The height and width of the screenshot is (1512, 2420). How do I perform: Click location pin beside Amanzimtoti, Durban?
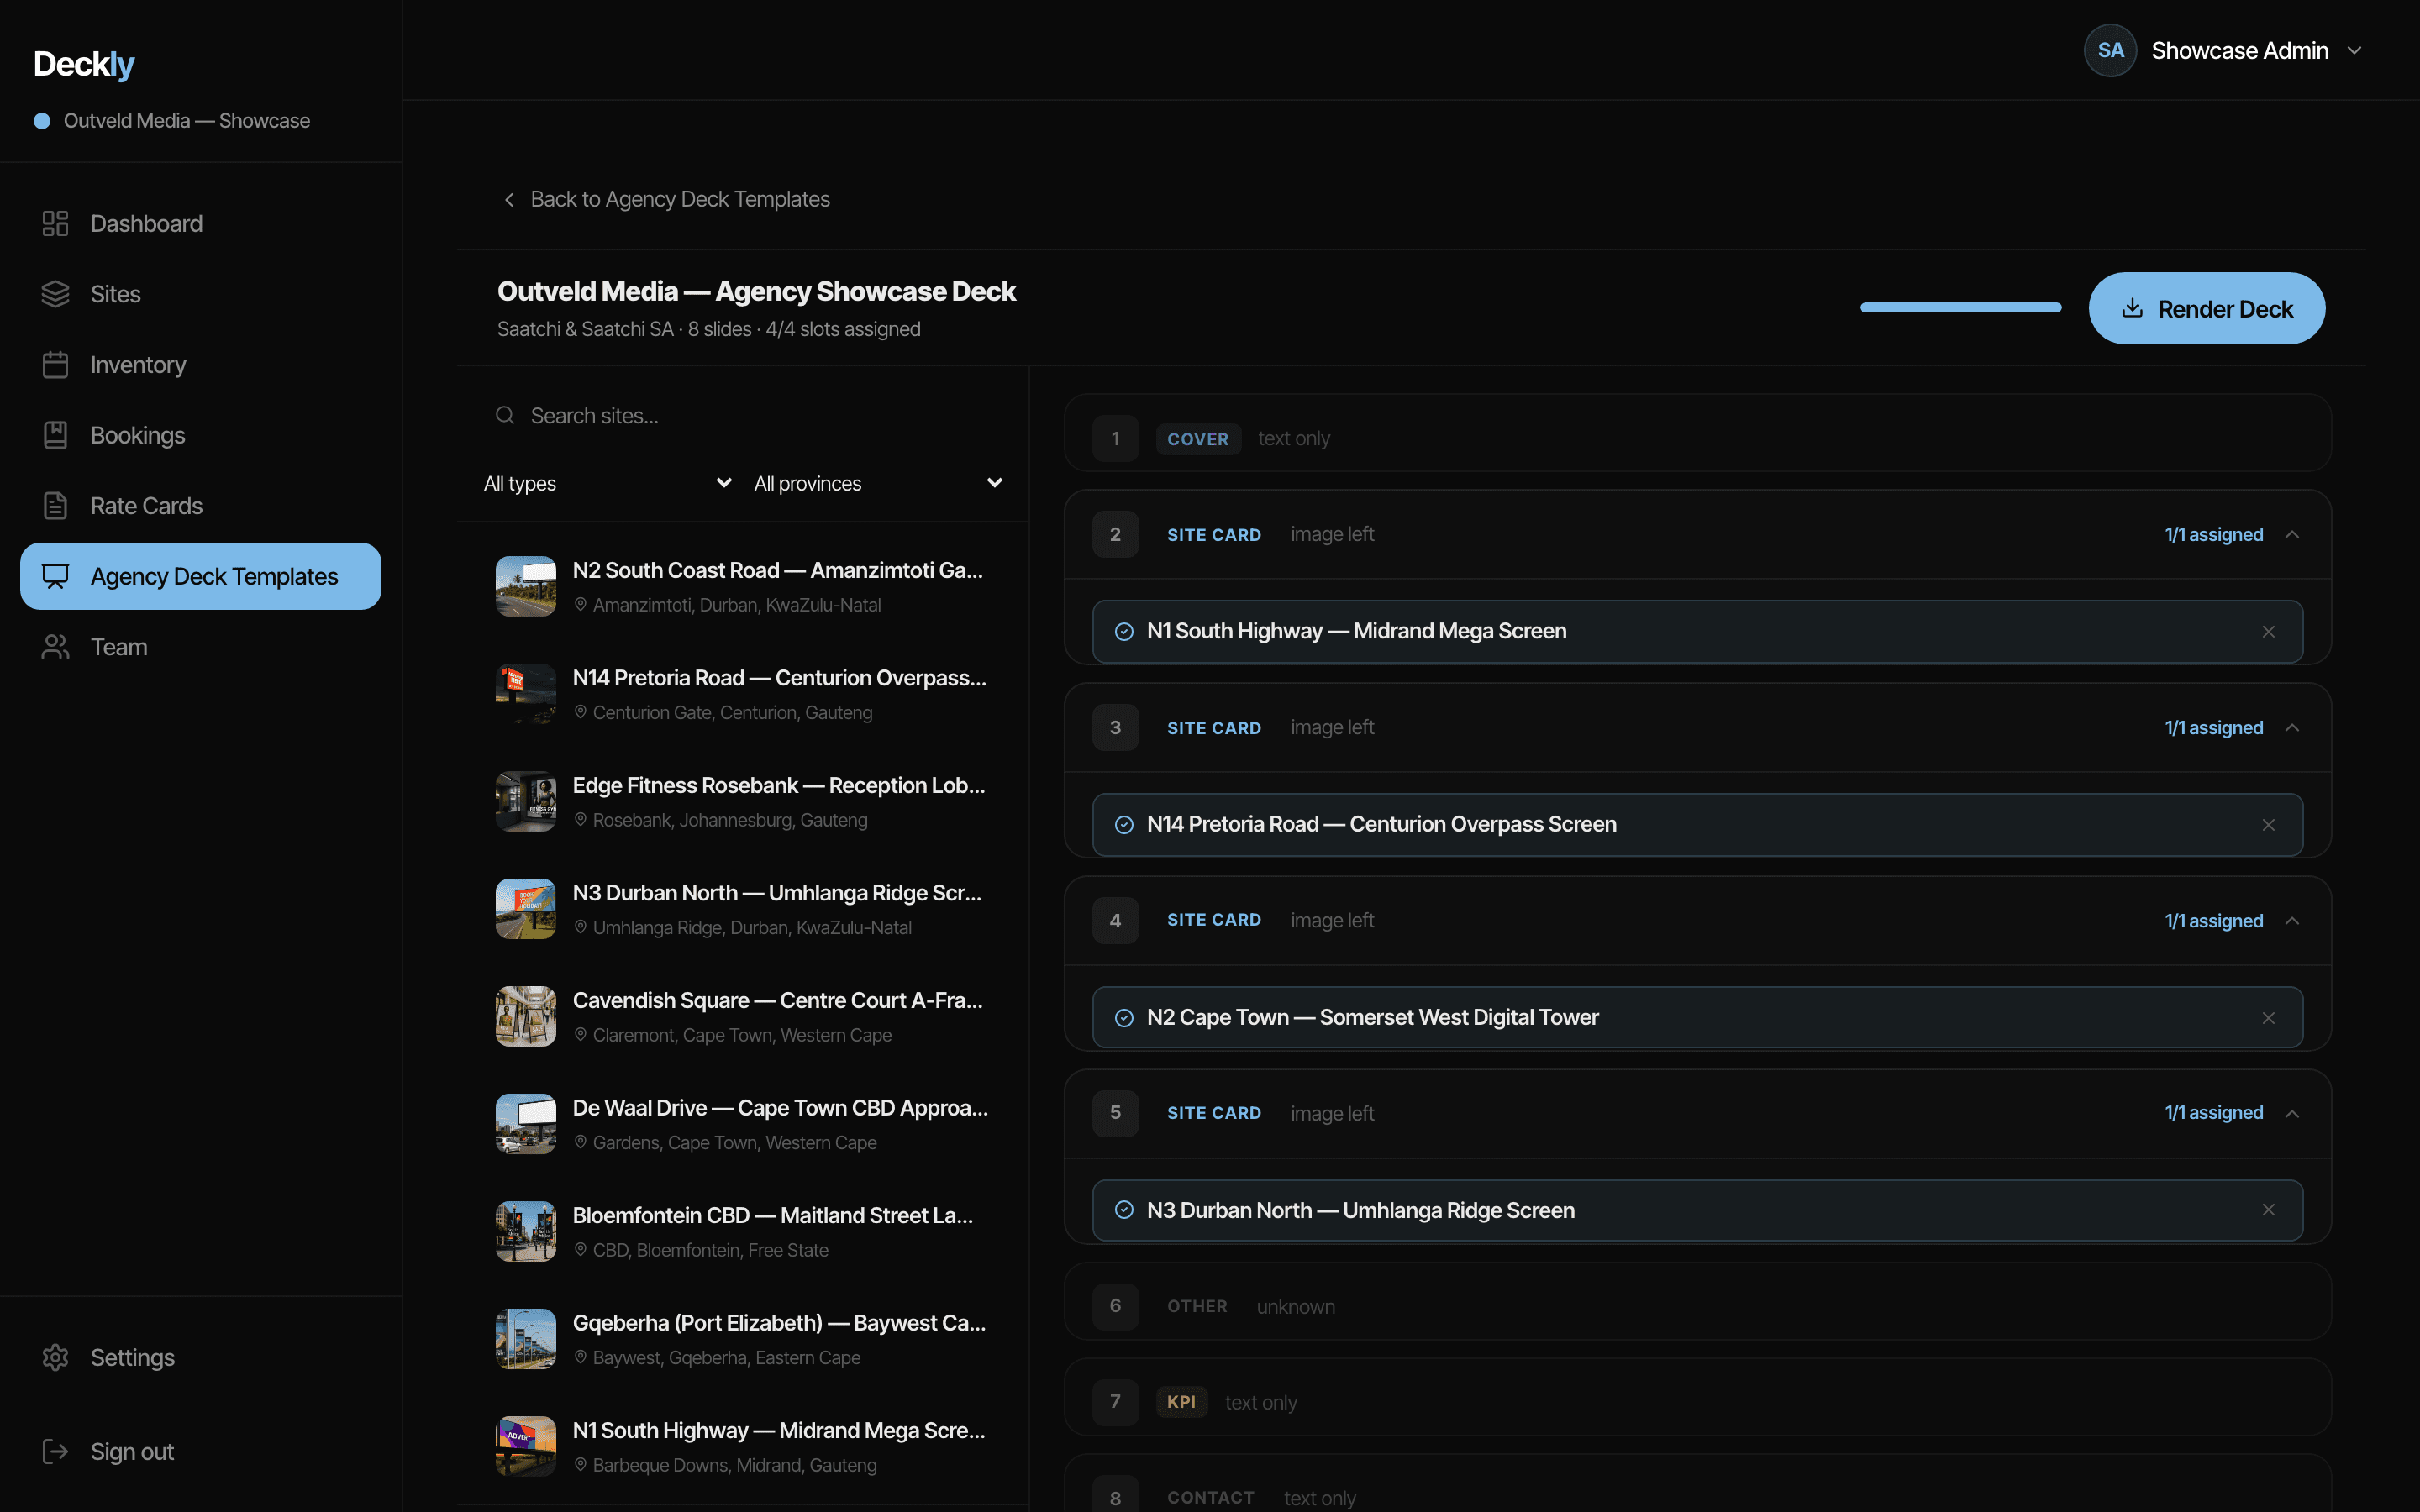[580, 604]
